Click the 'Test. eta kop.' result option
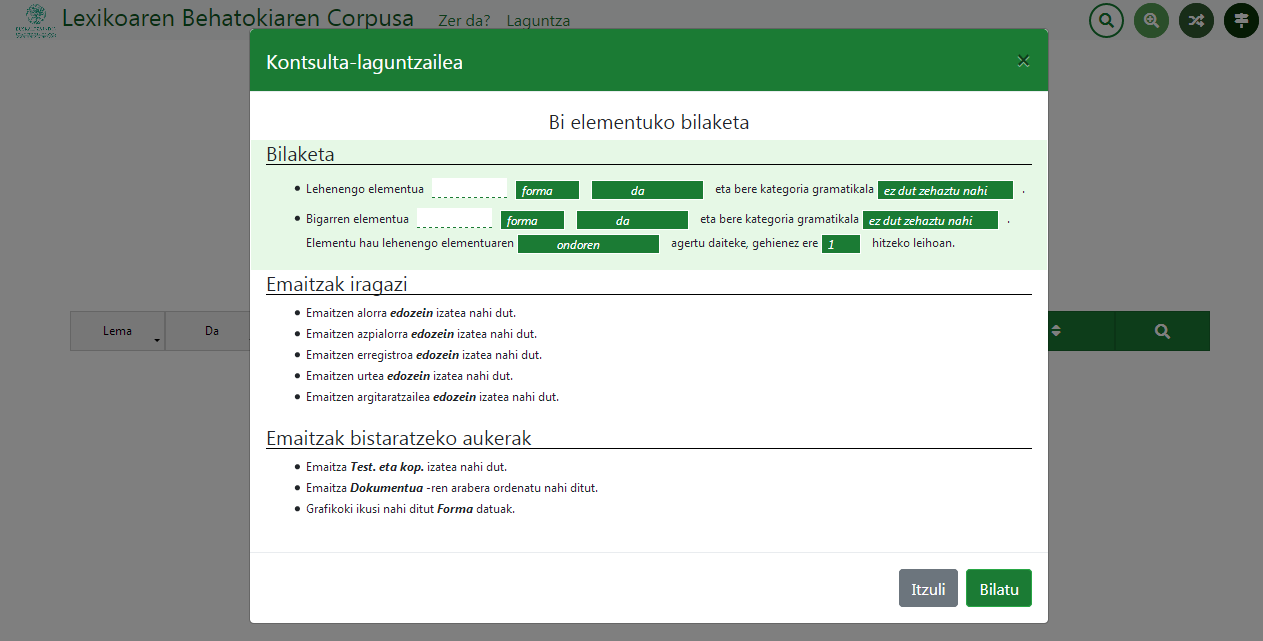Screen dimensions: 1263x641 387,467
